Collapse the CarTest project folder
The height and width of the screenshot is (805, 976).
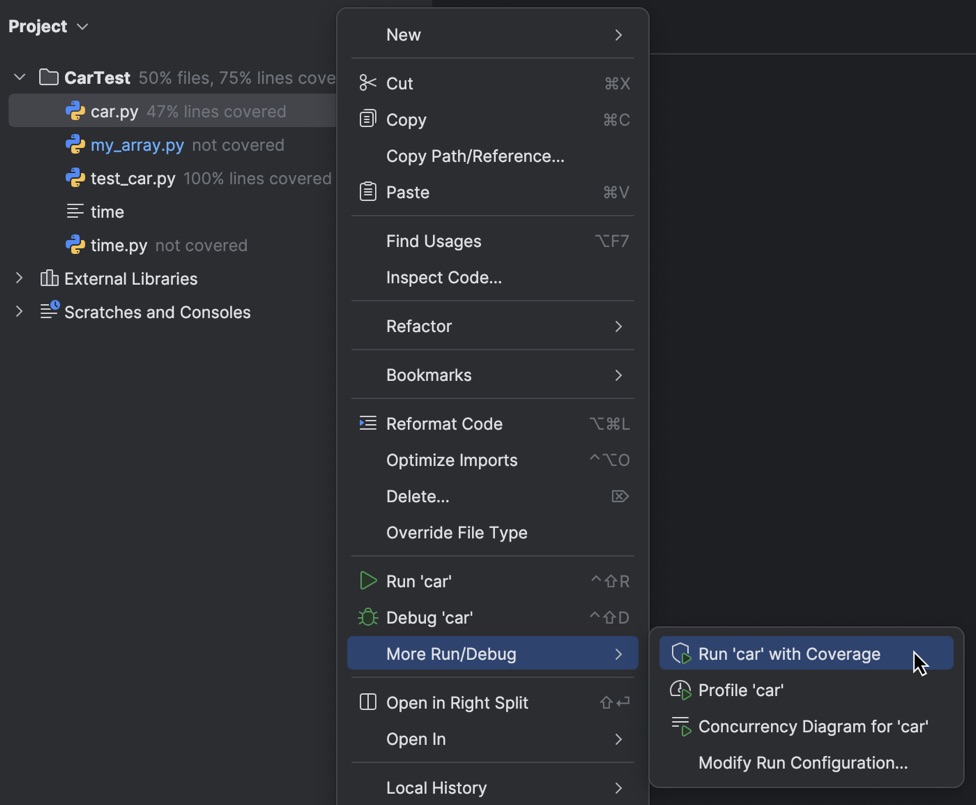pyautogui.click(x=18, y=77)
